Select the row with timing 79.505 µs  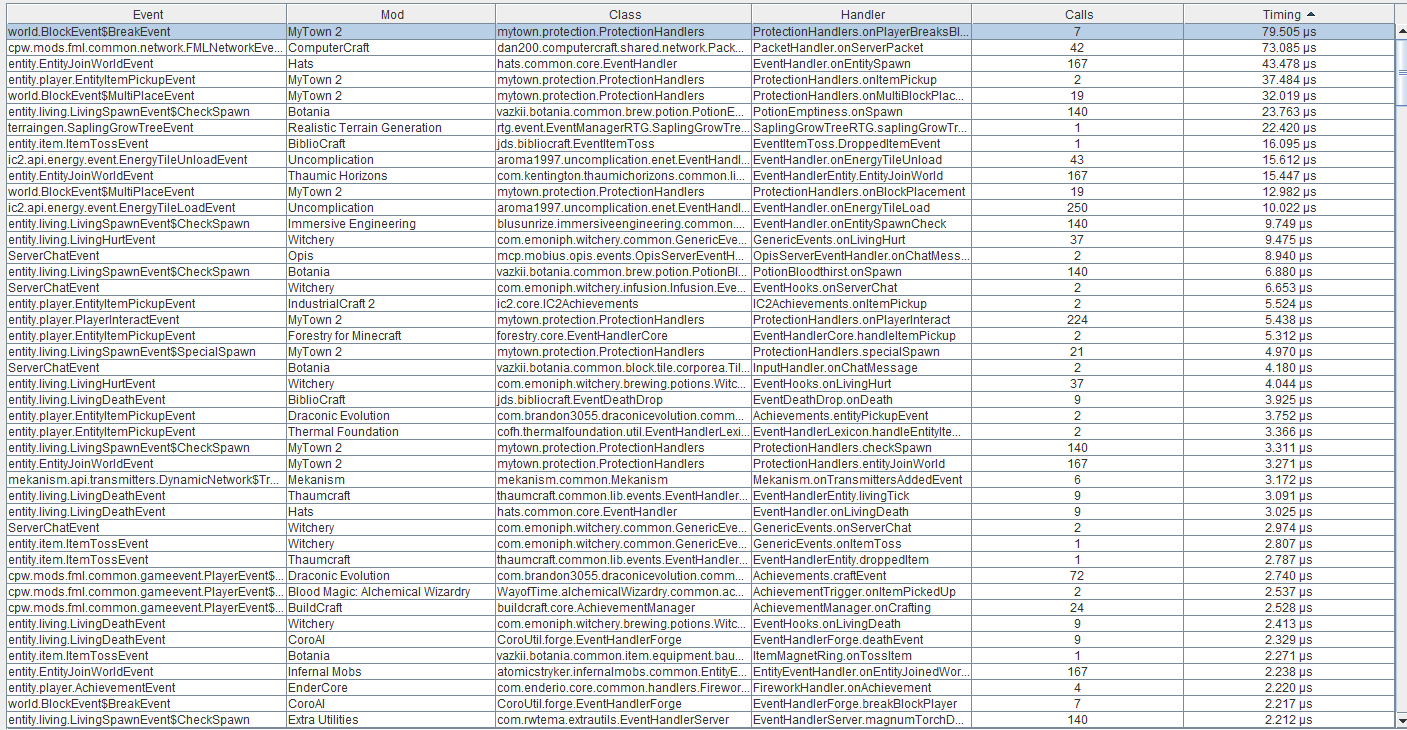[700, 32]
